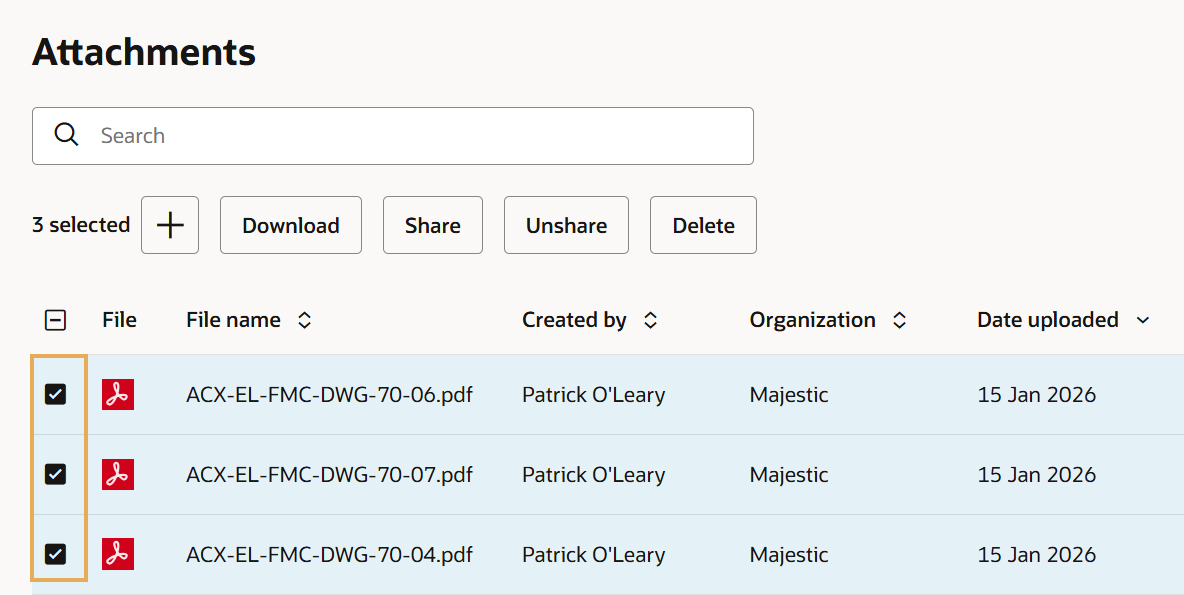The height and width of the screenshot is (595, 1184).
Task: Click the plus add attachment button
Action: pyautogui.click(x=170, y=225)
